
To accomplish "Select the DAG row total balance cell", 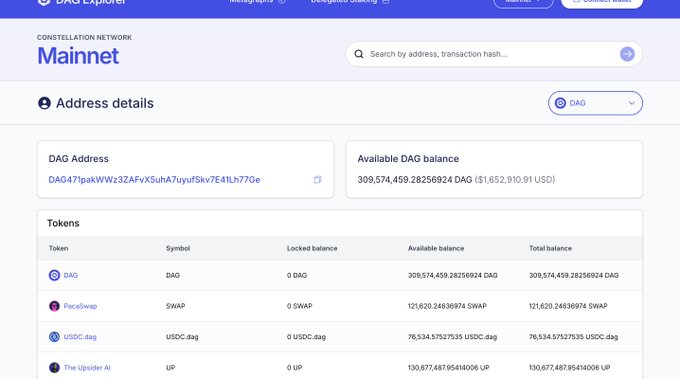I will [x=574, y=275].
